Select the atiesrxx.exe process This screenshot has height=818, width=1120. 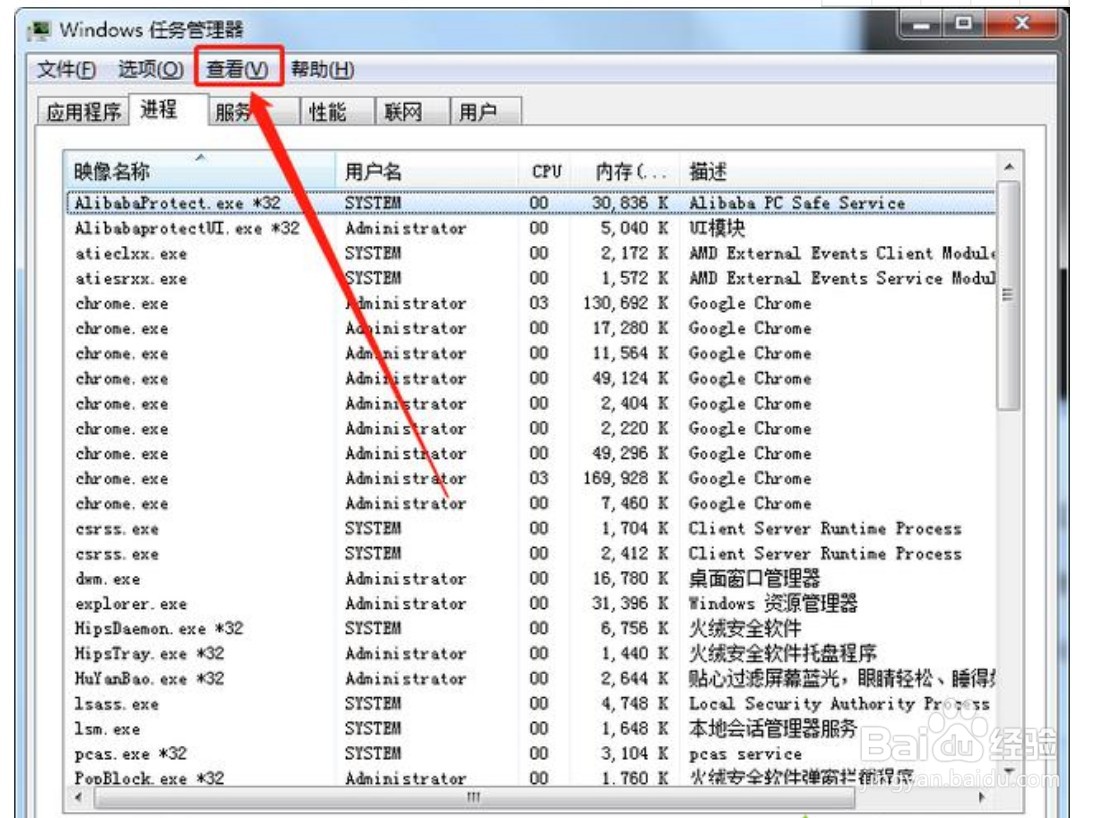pyautogui.click(x=531, y=278)
